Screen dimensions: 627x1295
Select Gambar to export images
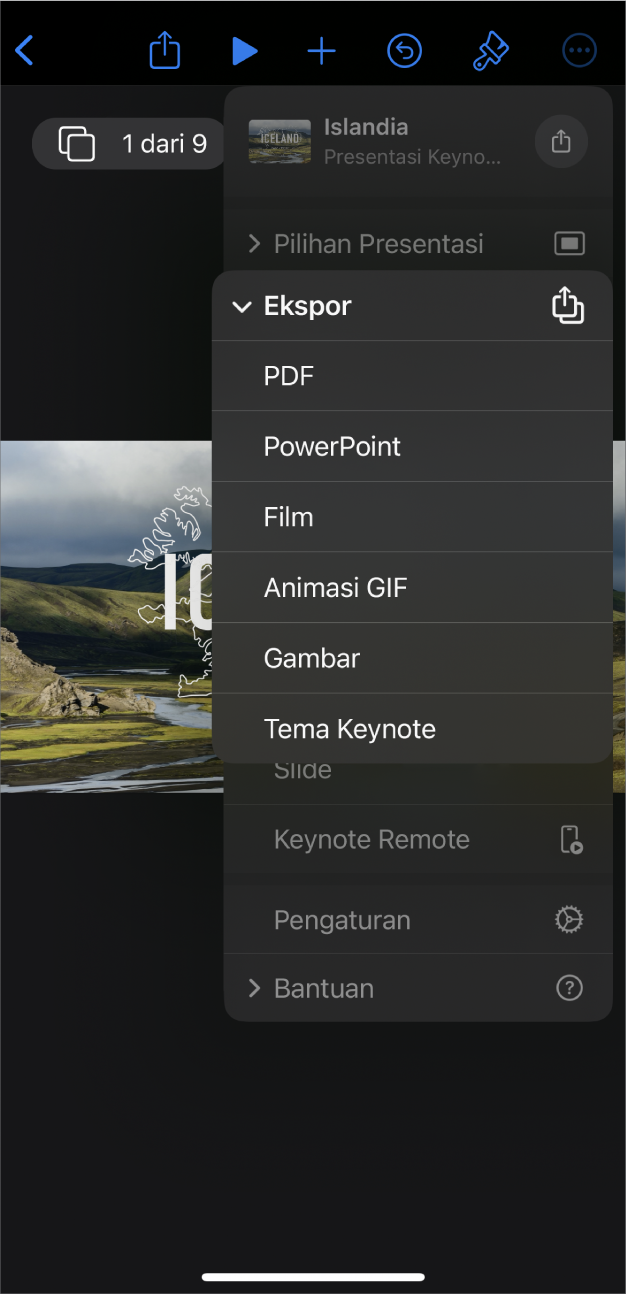coord(412,658)
